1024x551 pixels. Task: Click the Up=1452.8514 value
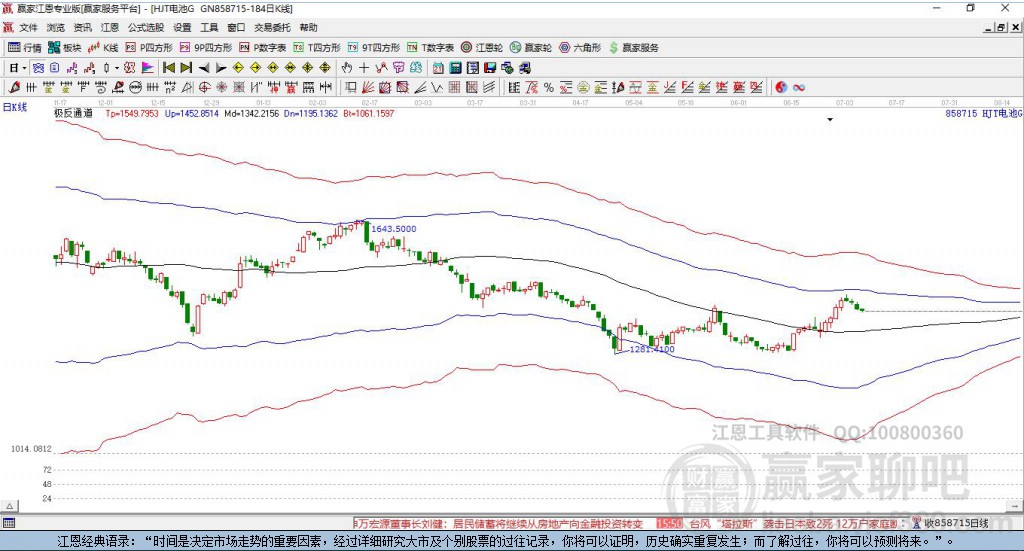click(x=191, y=114)
